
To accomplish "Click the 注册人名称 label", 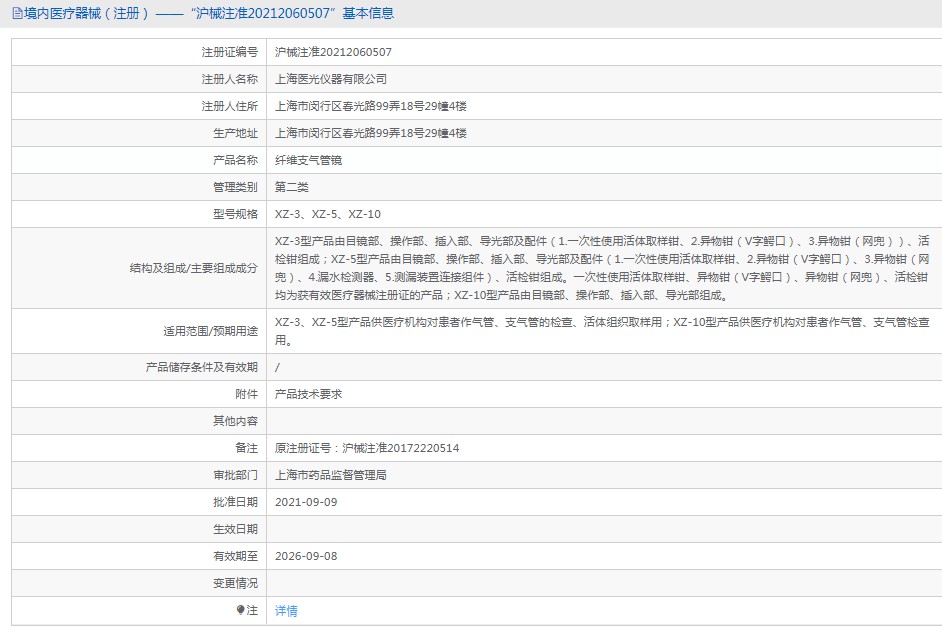I will click(x=229, y=79).
